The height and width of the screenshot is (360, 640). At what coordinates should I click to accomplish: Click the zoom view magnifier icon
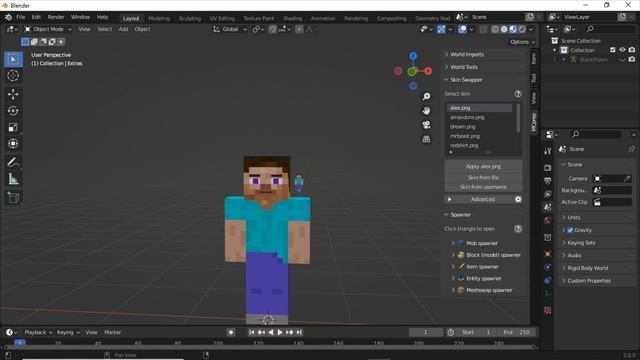(426, 96)
